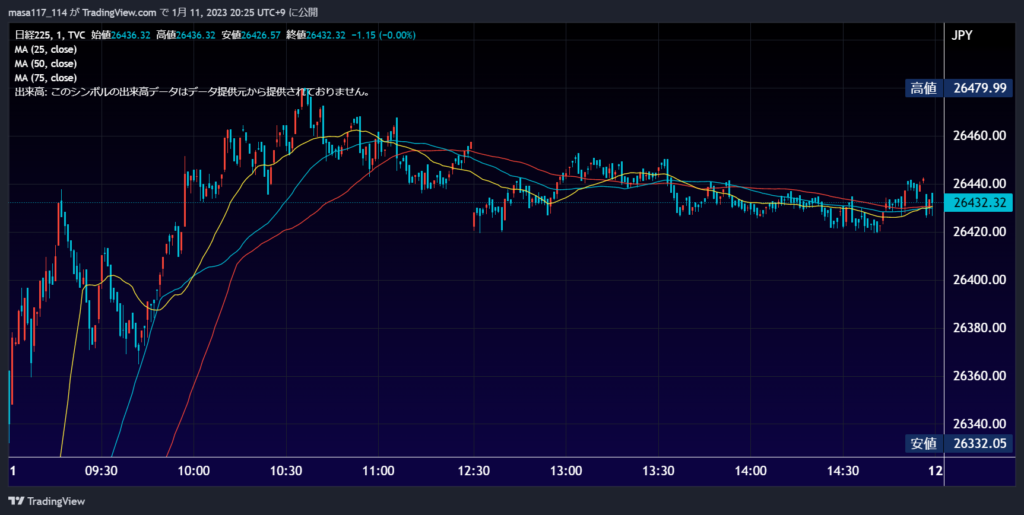Click the 始値 26436.32 open value

pos(121,35)
